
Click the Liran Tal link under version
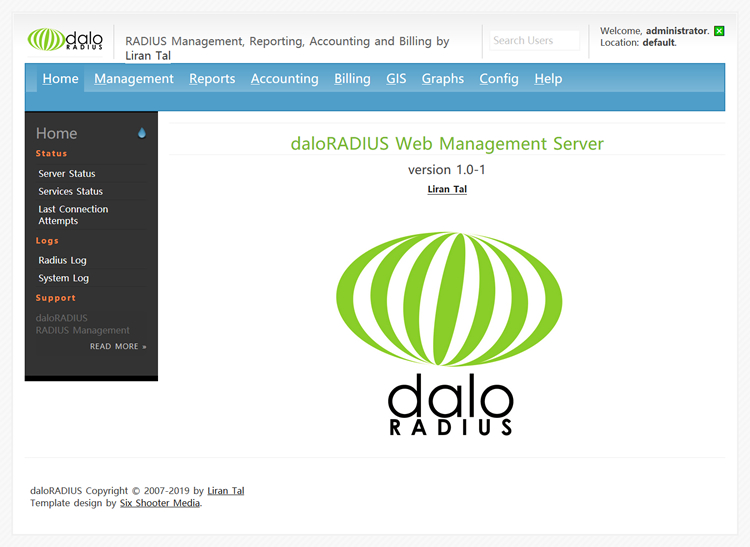pos(447,189)
